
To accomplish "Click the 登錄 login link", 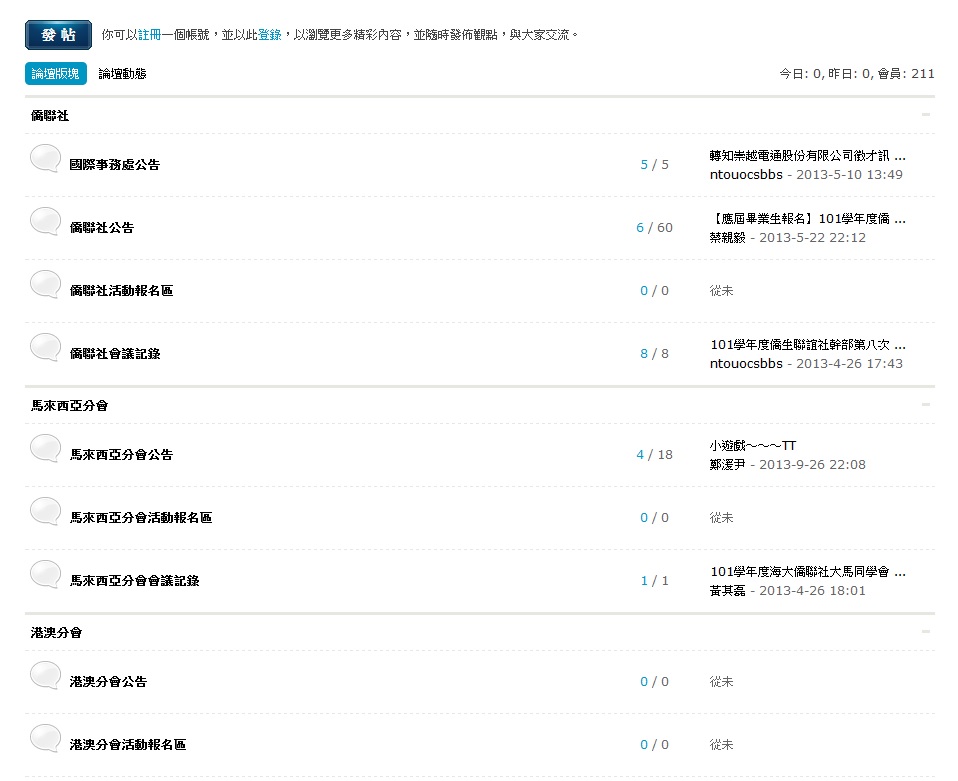I will pos(270,35).
